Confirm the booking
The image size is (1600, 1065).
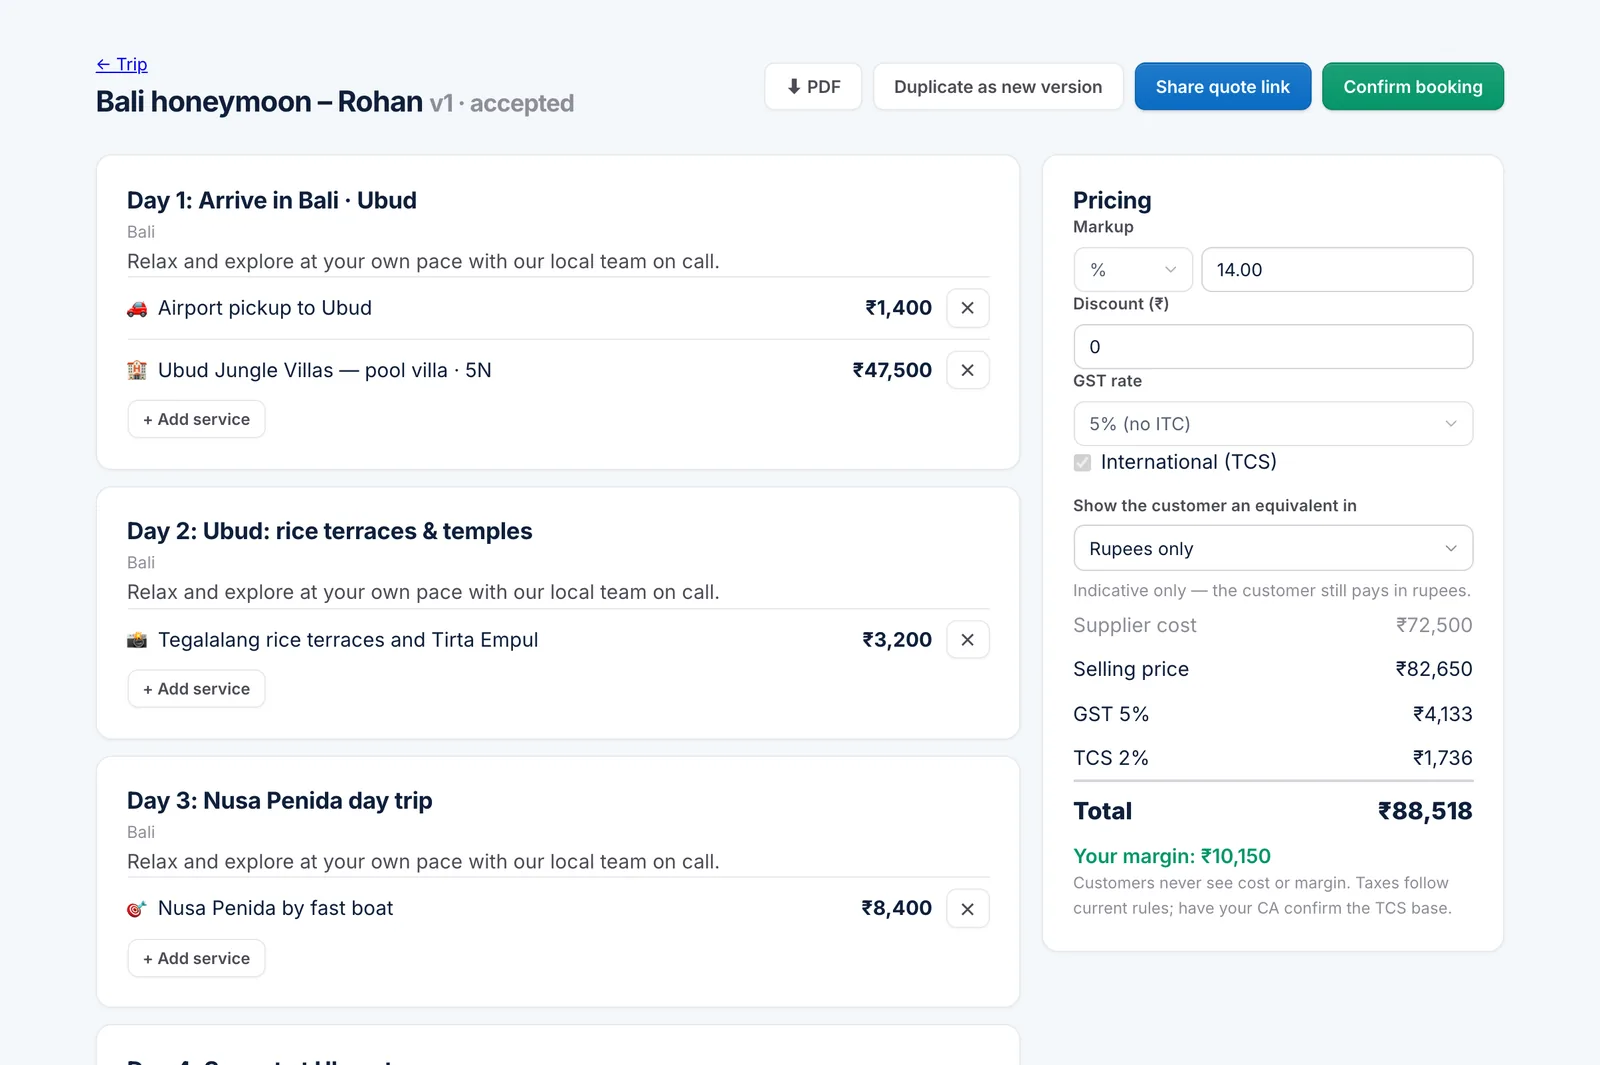(1413, 87)
